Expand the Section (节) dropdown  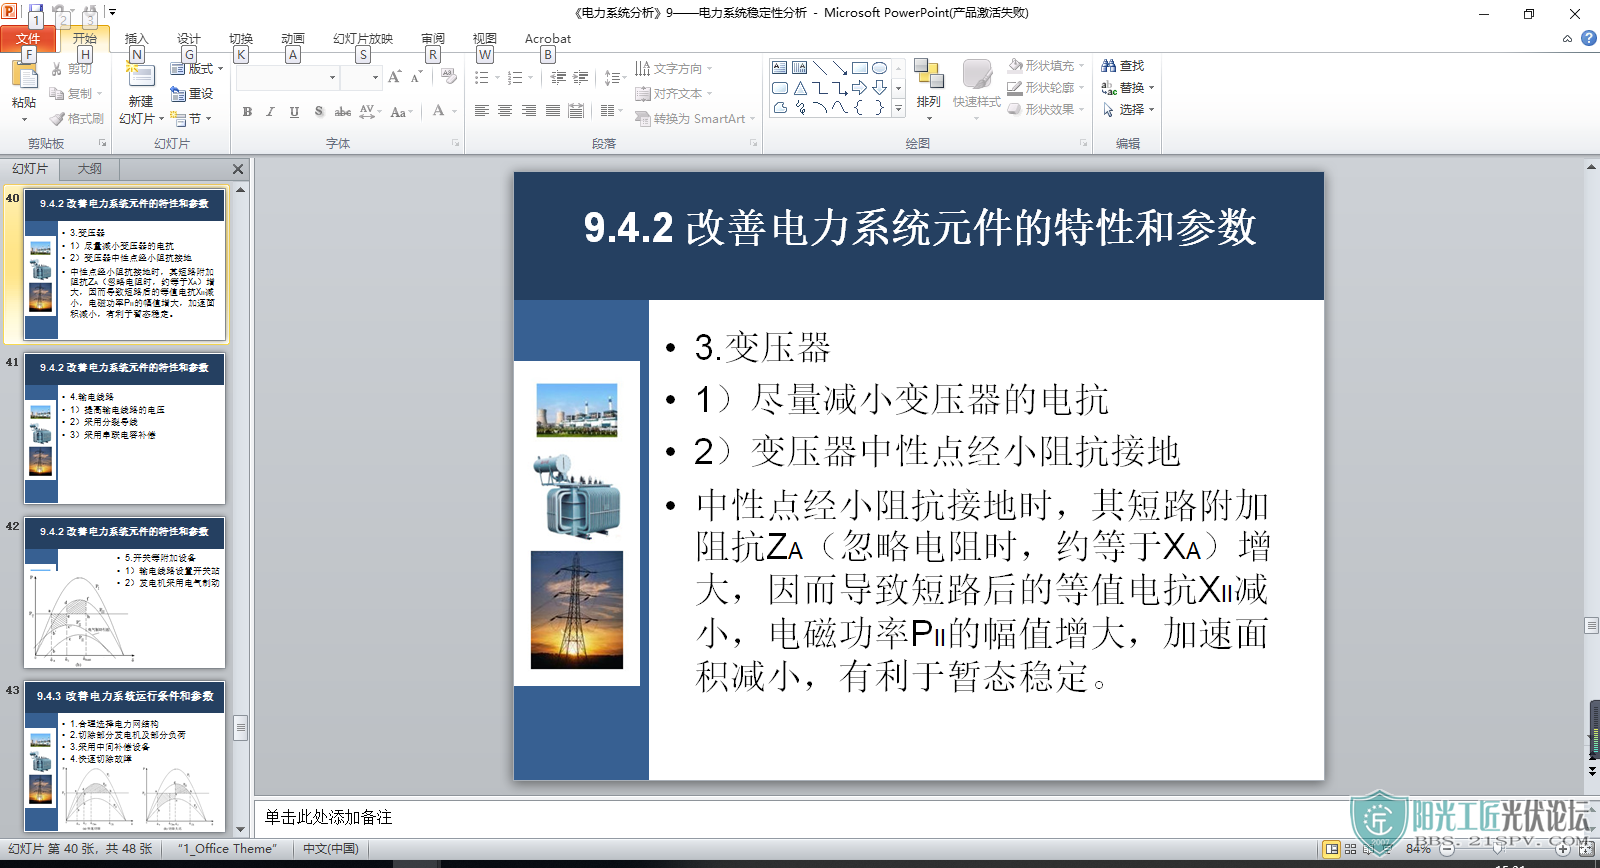pyautogui.click(x=193, y=118)
